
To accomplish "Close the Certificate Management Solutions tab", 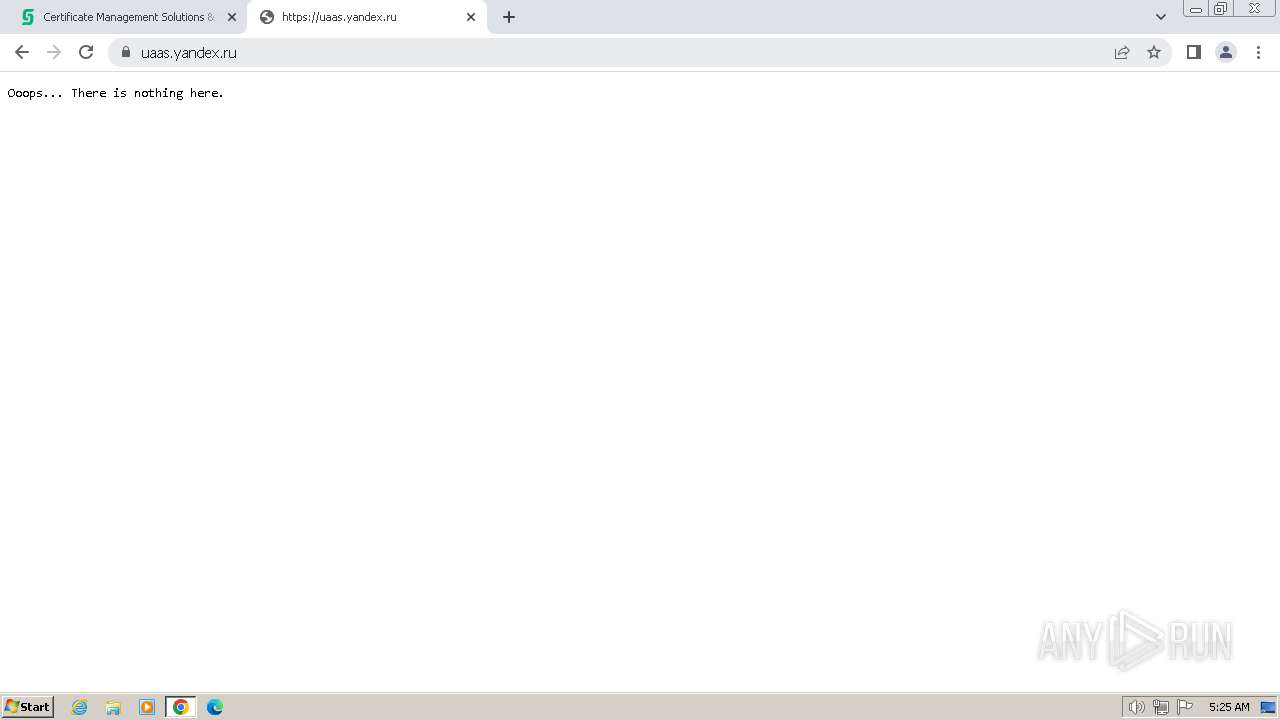I will (x=232, y=17).
